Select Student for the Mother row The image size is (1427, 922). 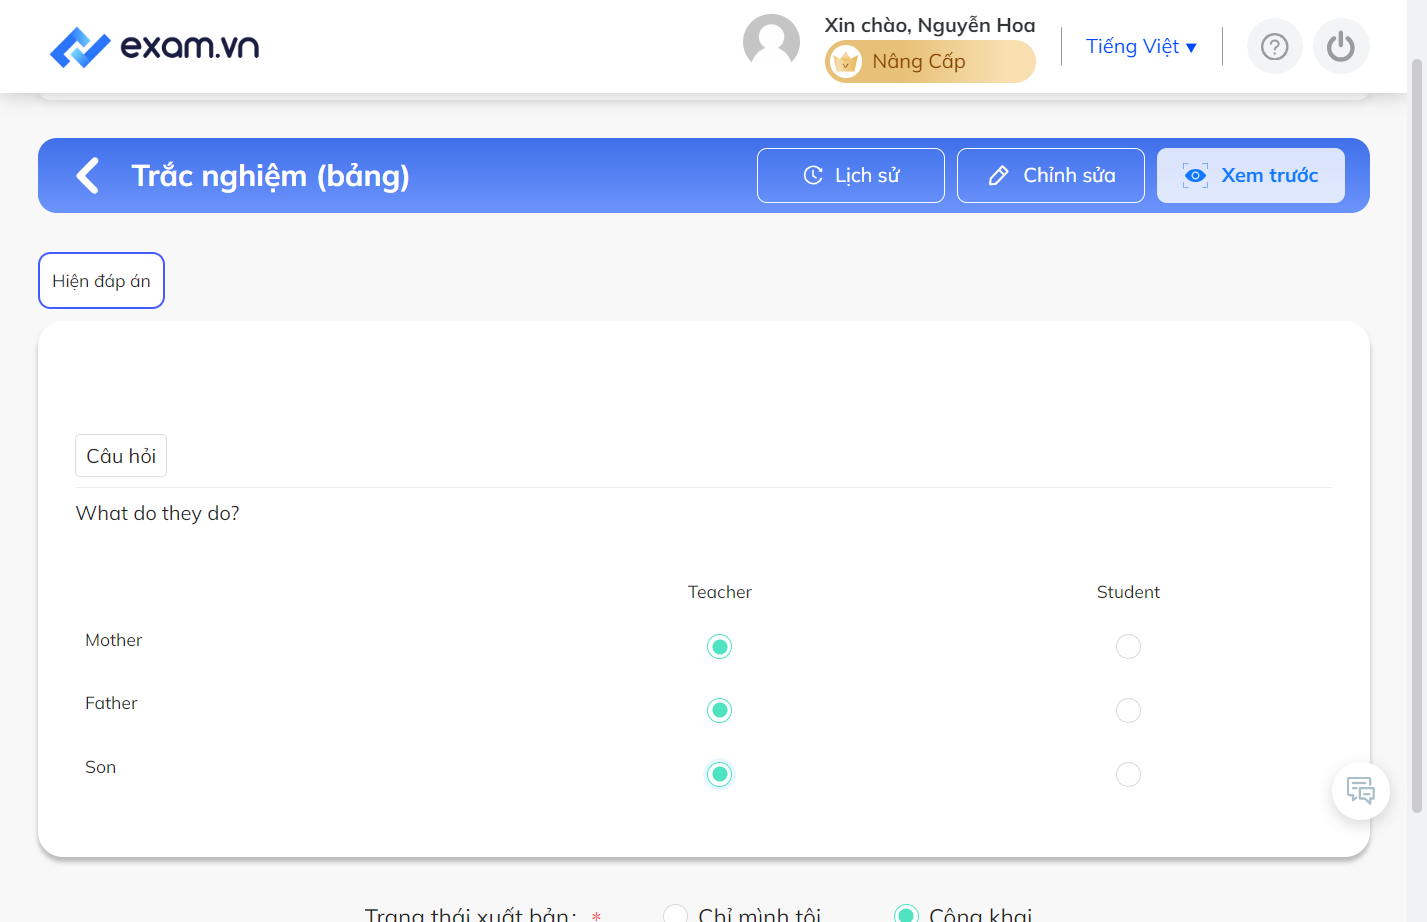coord(1128,646)
